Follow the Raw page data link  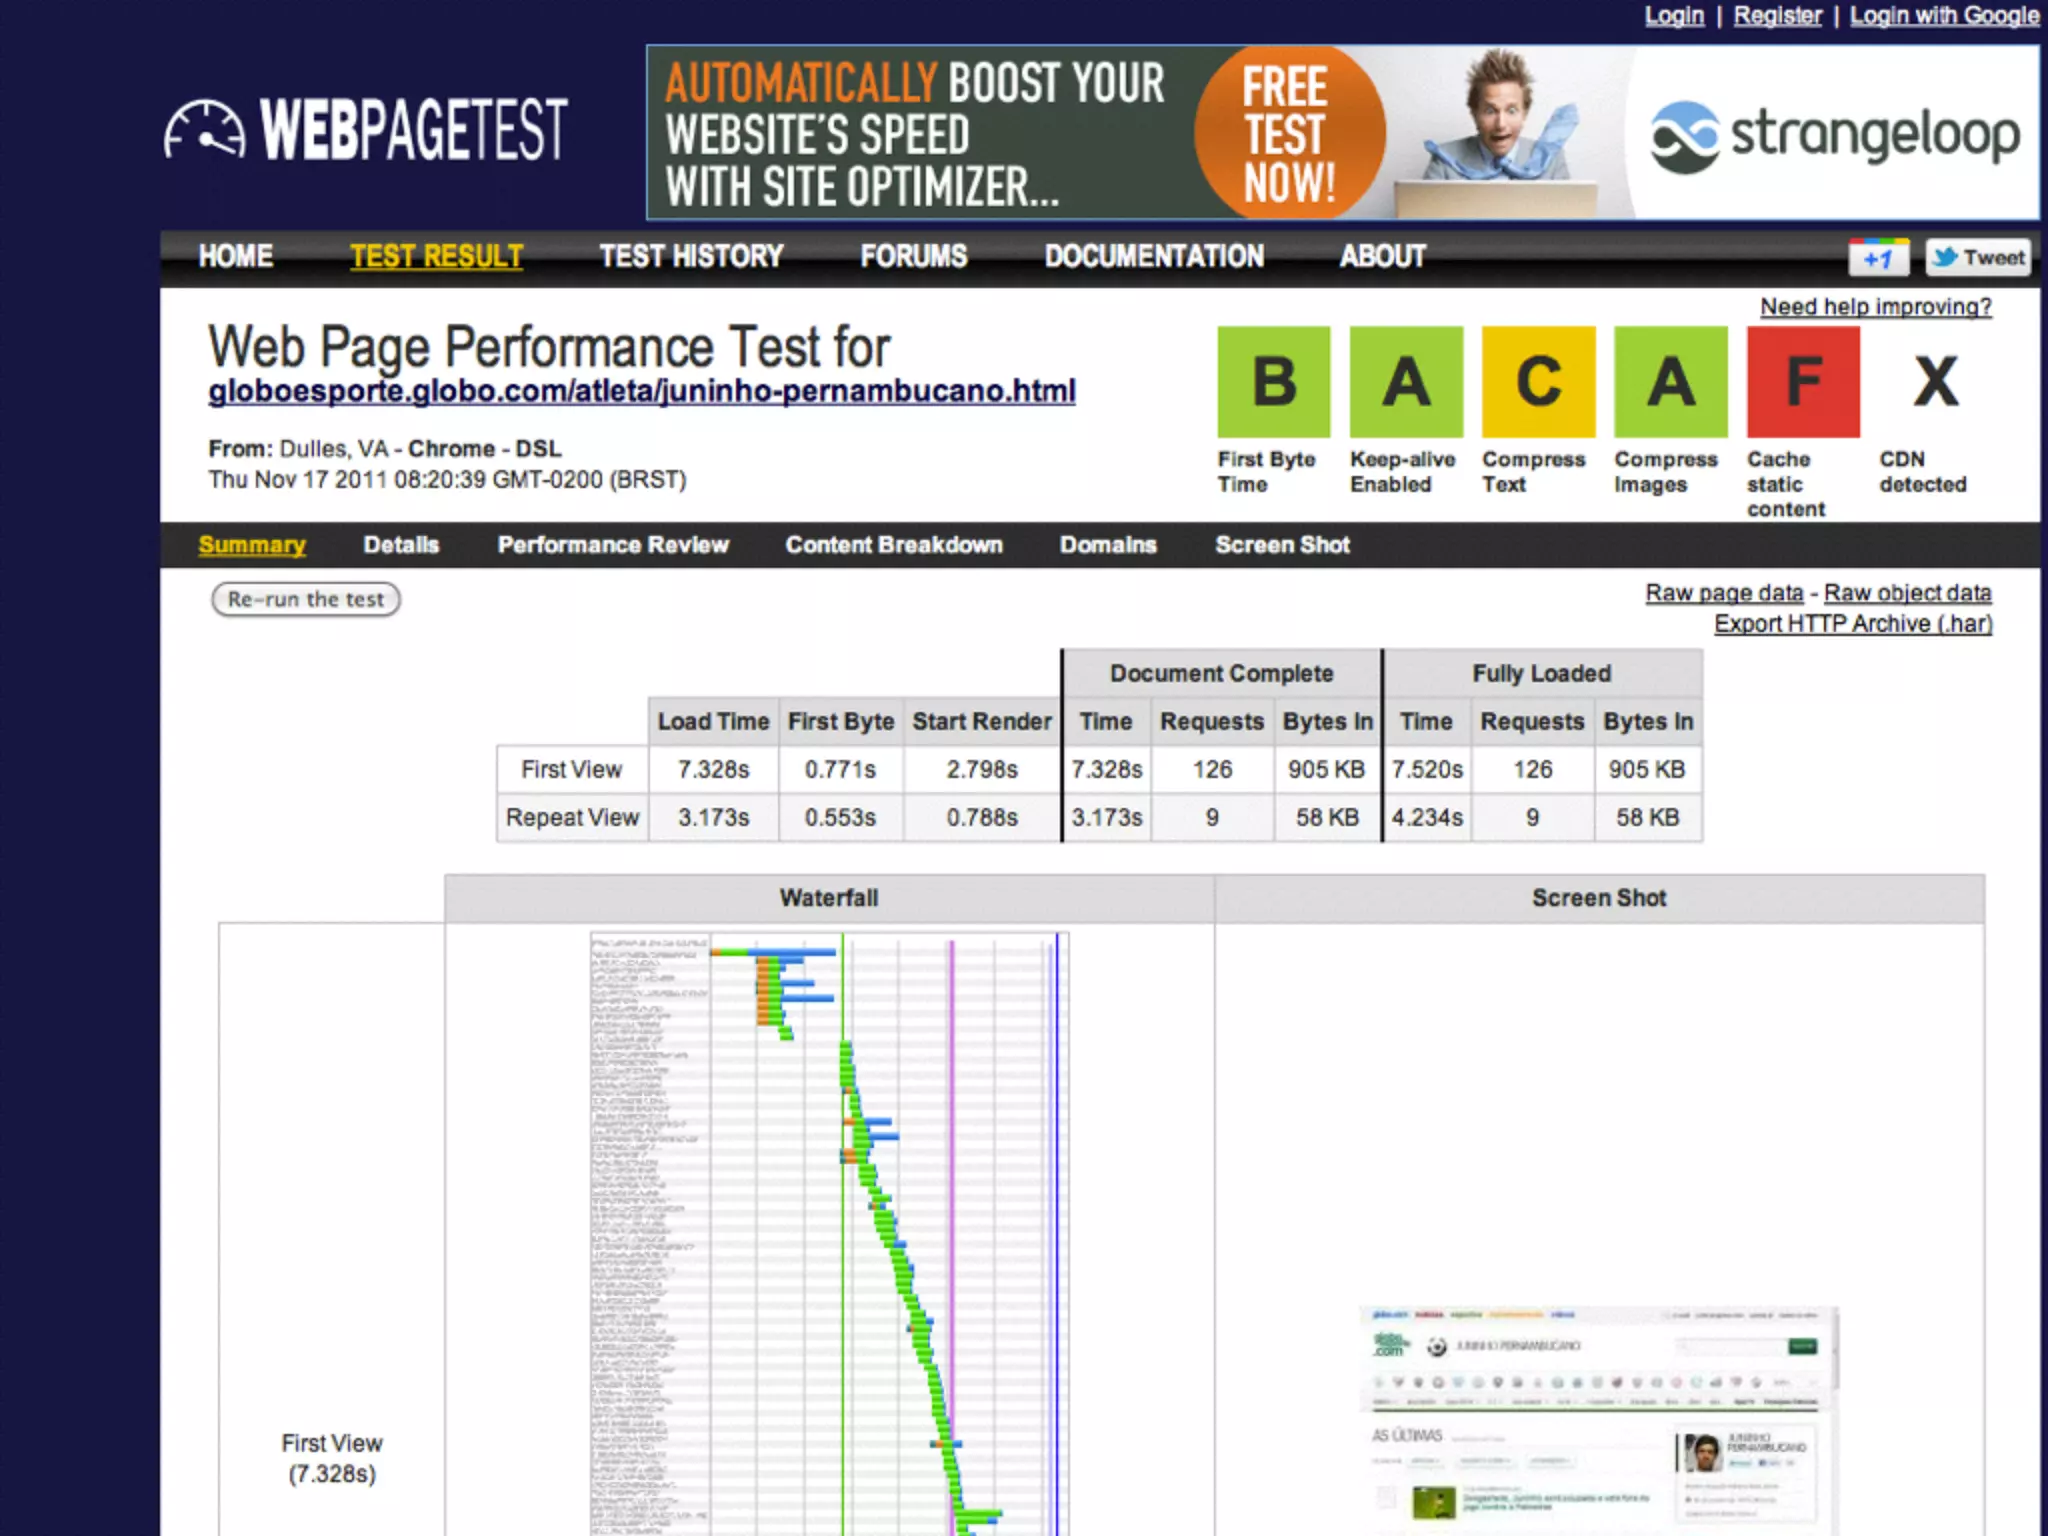(x=1724, y=593)
